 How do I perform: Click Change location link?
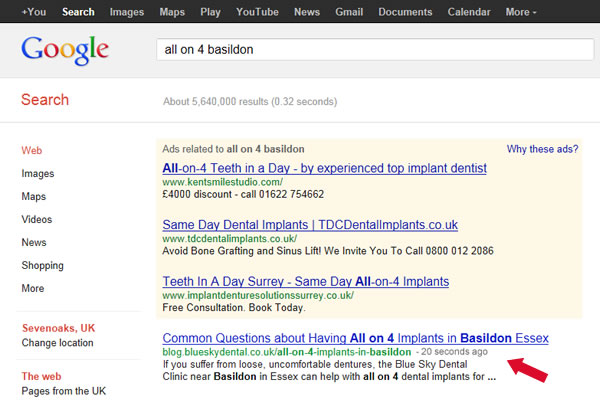pyautogui.click(x=58, y=343)
